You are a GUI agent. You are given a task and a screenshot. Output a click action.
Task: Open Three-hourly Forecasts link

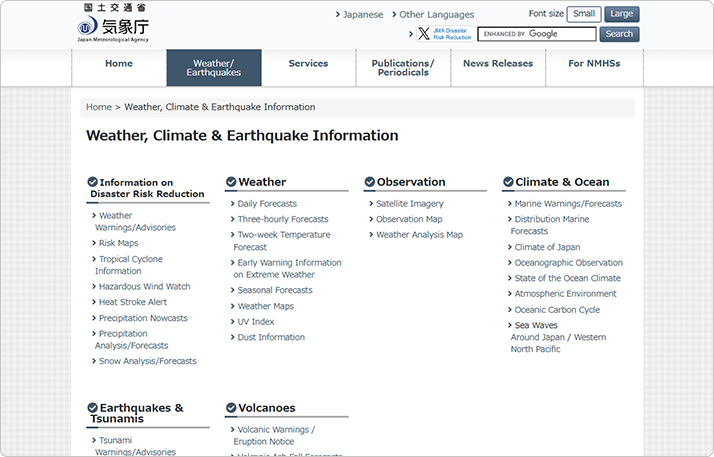(x=283, y=219)
